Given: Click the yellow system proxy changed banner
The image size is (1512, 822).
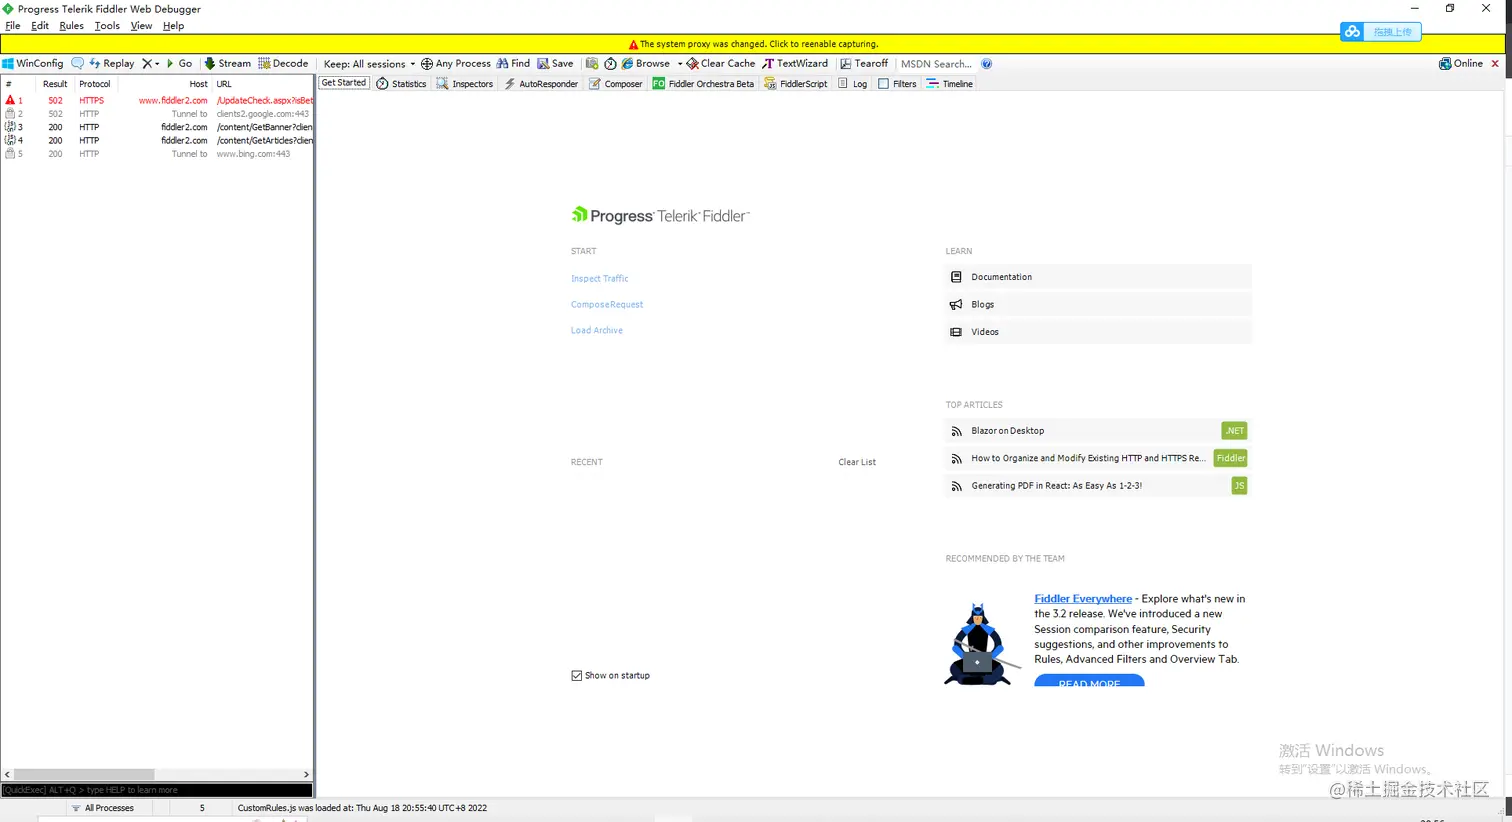Looking at the screenshot, I should [753, 44].
